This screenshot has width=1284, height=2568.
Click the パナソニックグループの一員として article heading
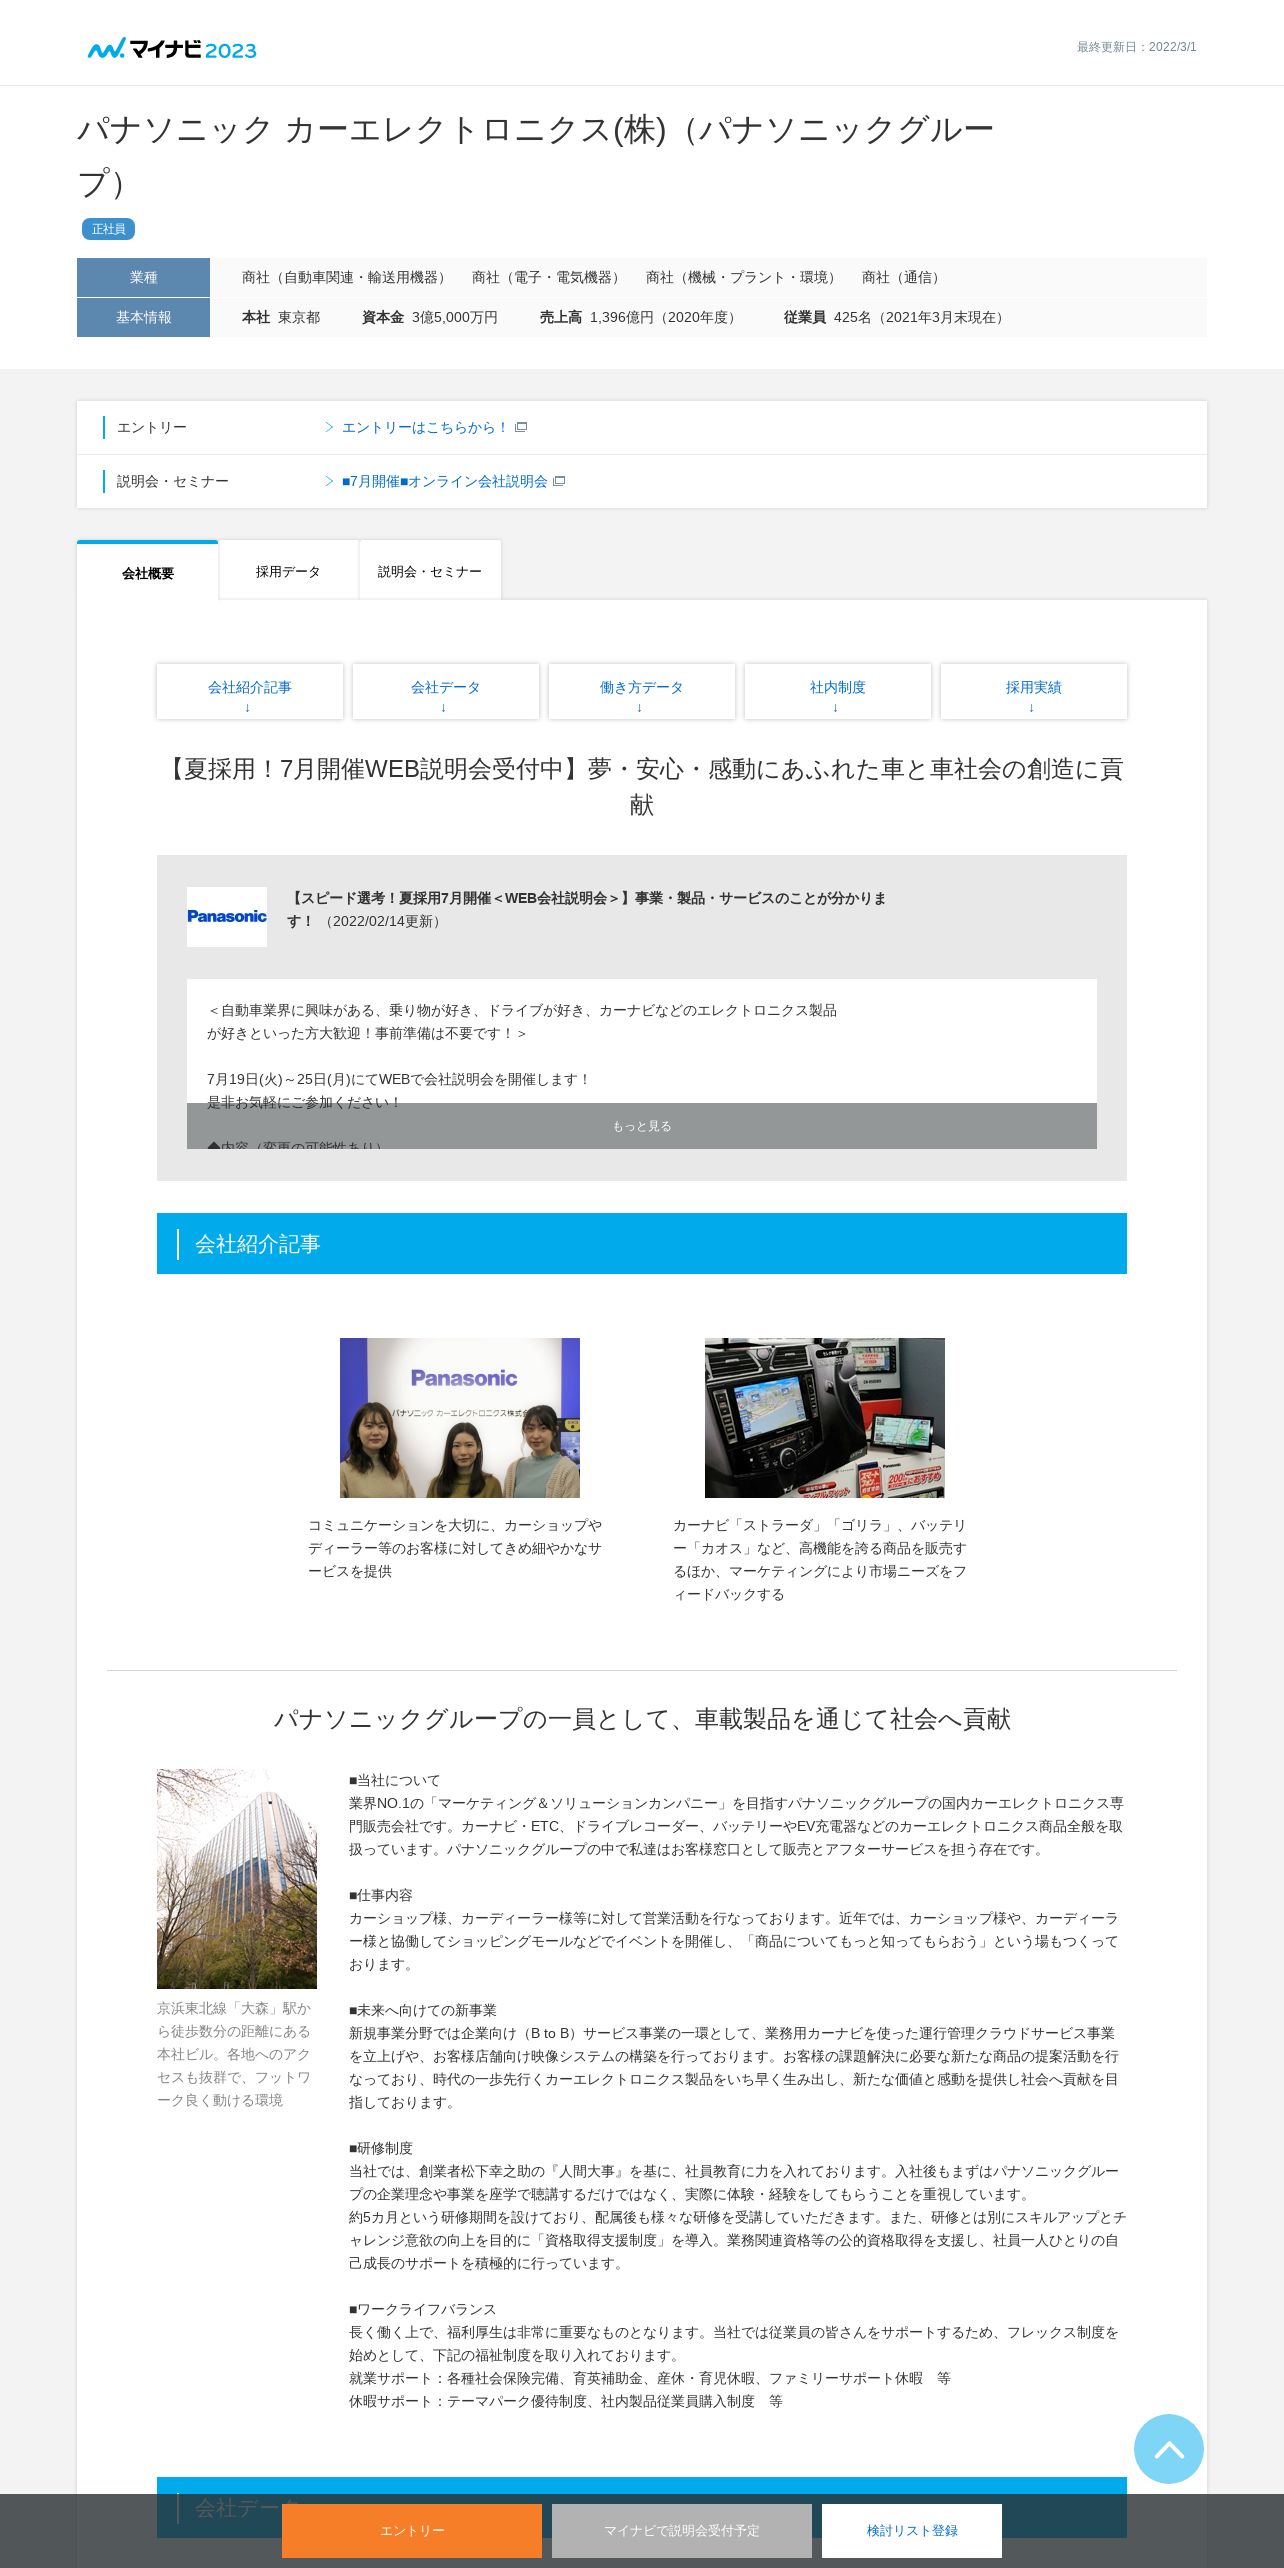pyautogui.click(x=642, y=1719)
